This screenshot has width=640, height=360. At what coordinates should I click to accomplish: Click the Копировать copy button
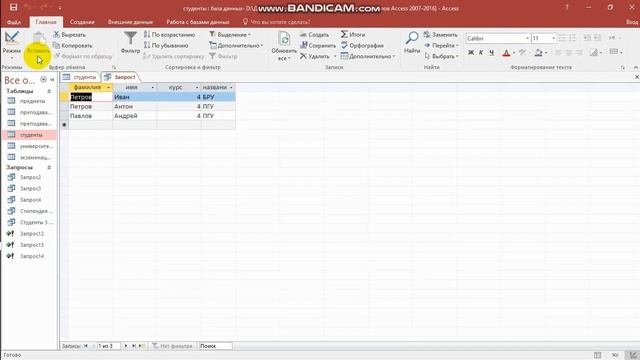73,46
